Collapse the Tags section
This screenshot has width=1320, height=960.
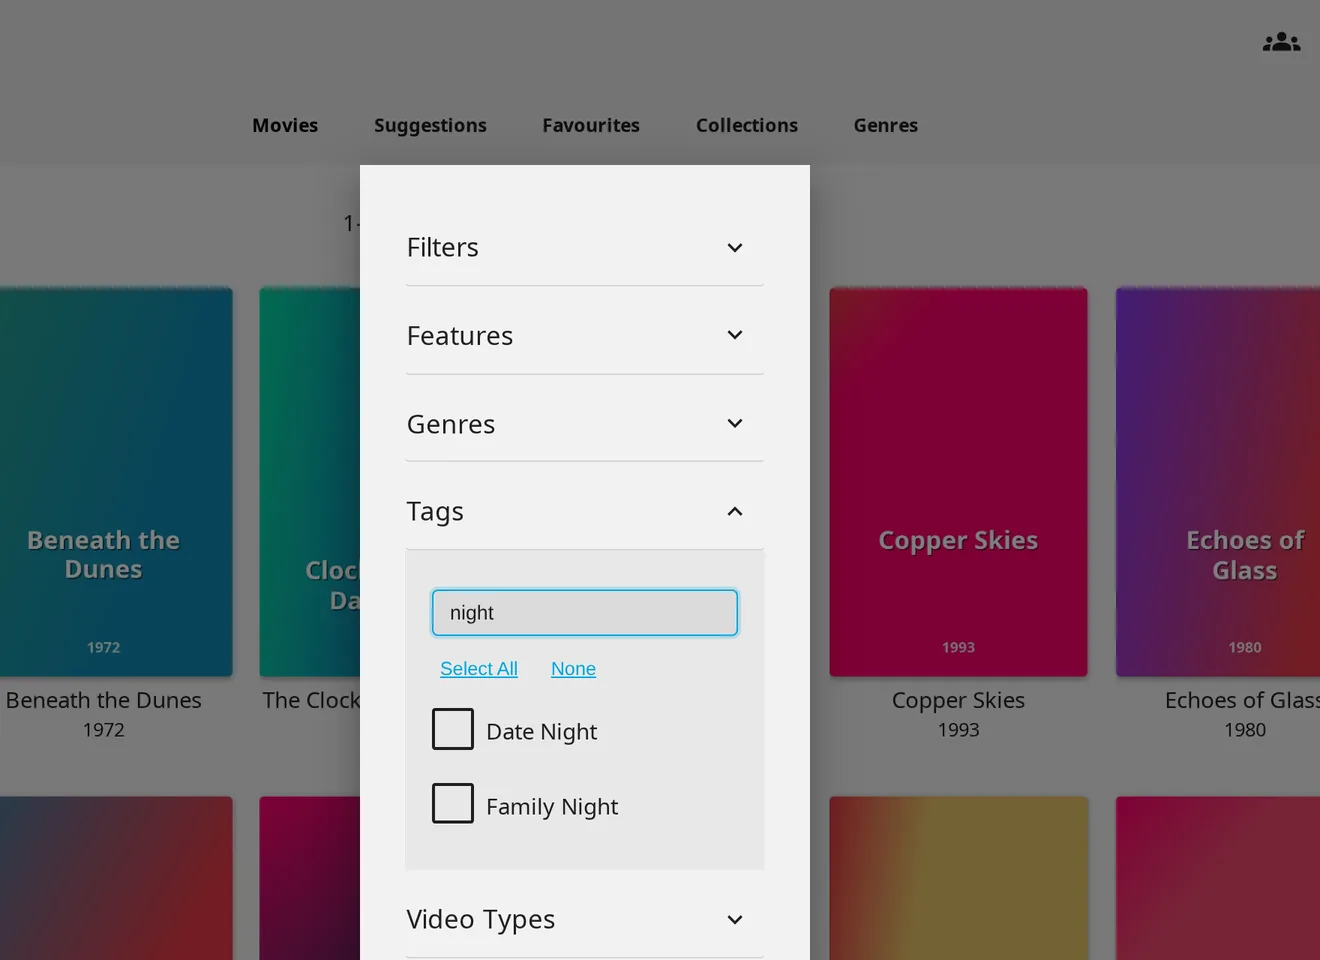coord(585,511)
